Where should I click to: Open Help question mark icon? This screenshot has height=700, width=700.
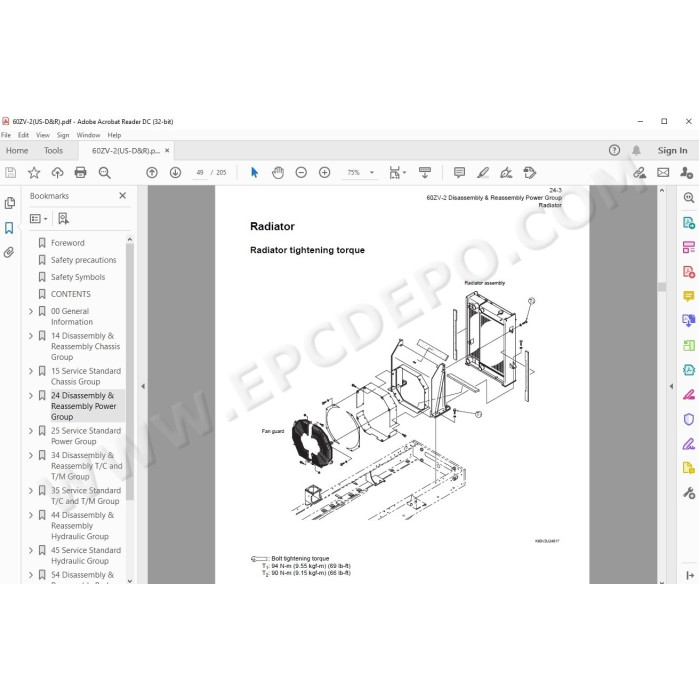coord(614,150)
